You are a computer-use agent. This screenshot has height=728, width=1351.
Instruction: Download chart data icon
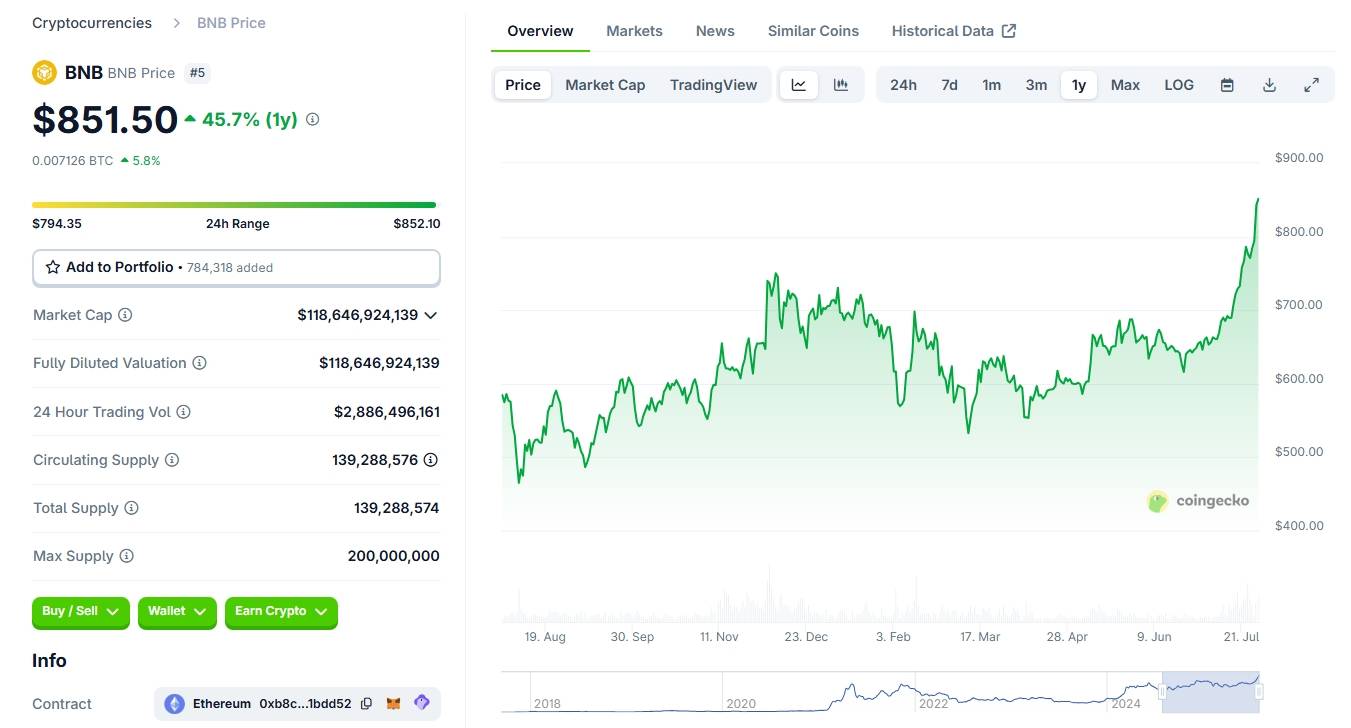[x=1269, y=85]
